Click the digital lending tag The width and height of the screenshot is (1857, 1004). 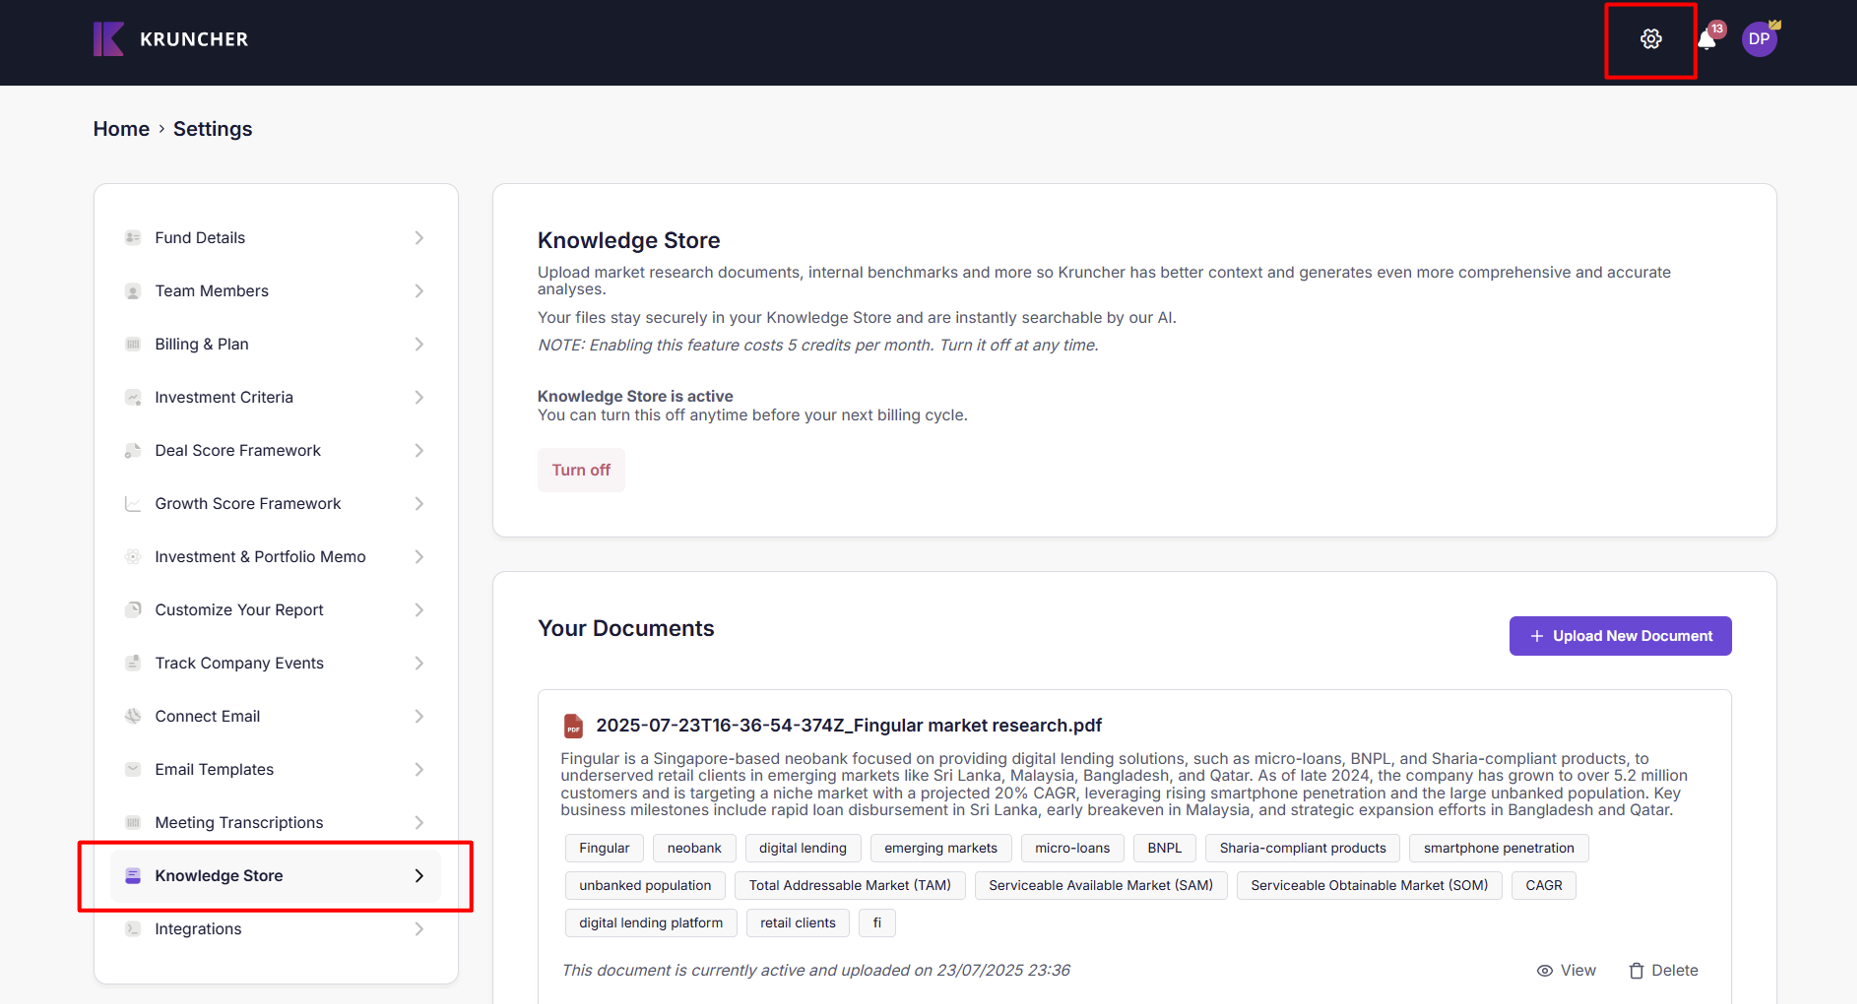802,848
